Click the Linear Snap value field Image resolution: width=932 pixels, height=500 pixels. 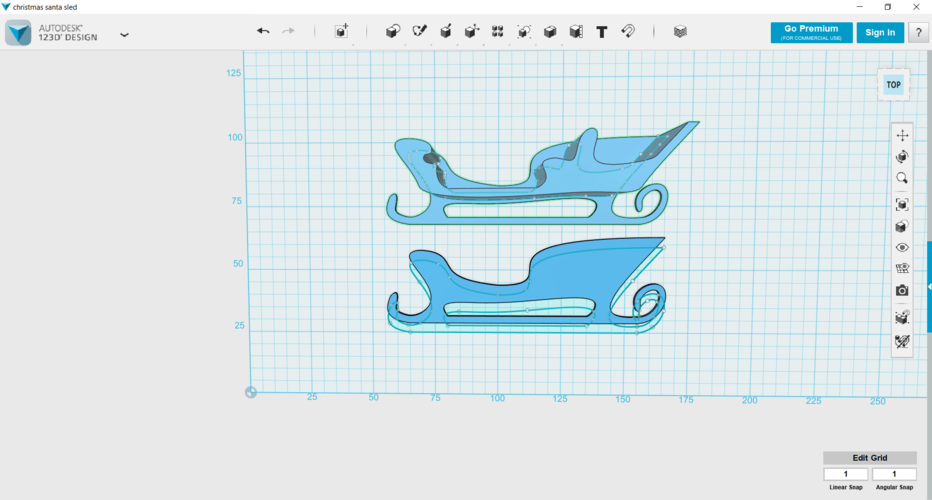coord(846,474)
